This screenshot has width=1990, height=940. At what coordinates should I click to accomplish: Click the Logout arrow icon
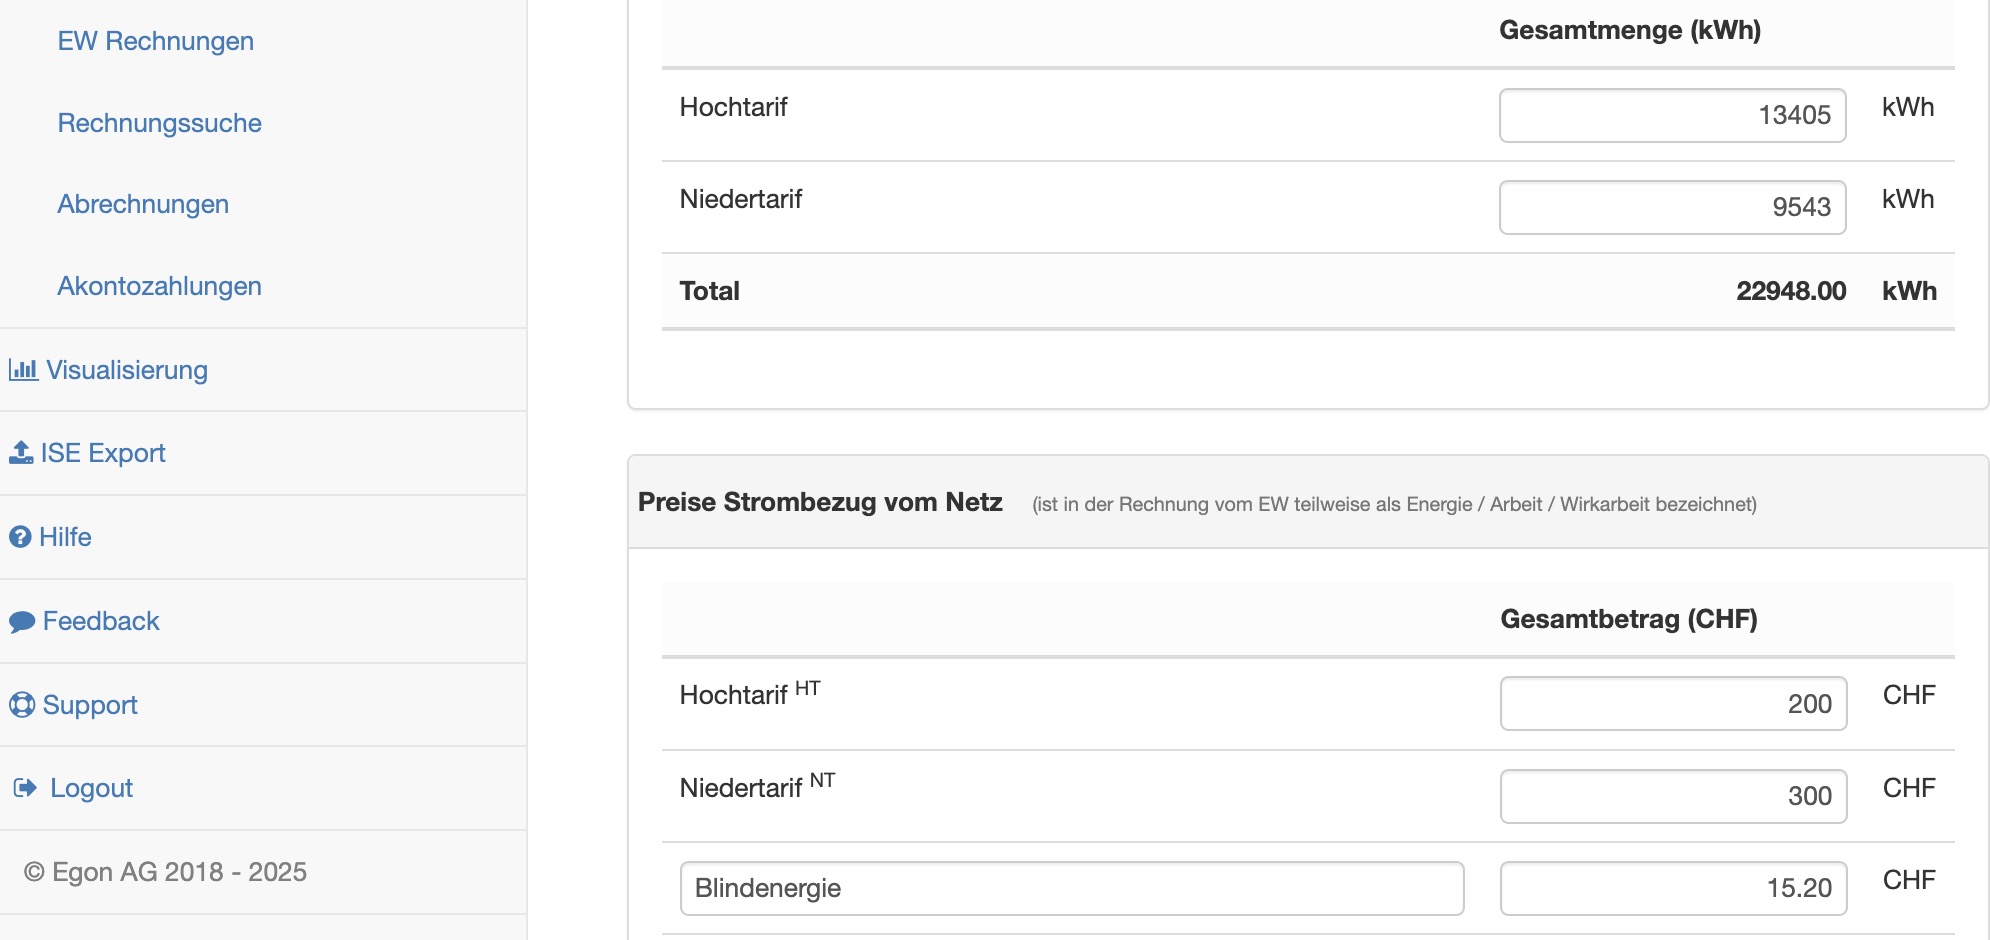pos(25,788)
